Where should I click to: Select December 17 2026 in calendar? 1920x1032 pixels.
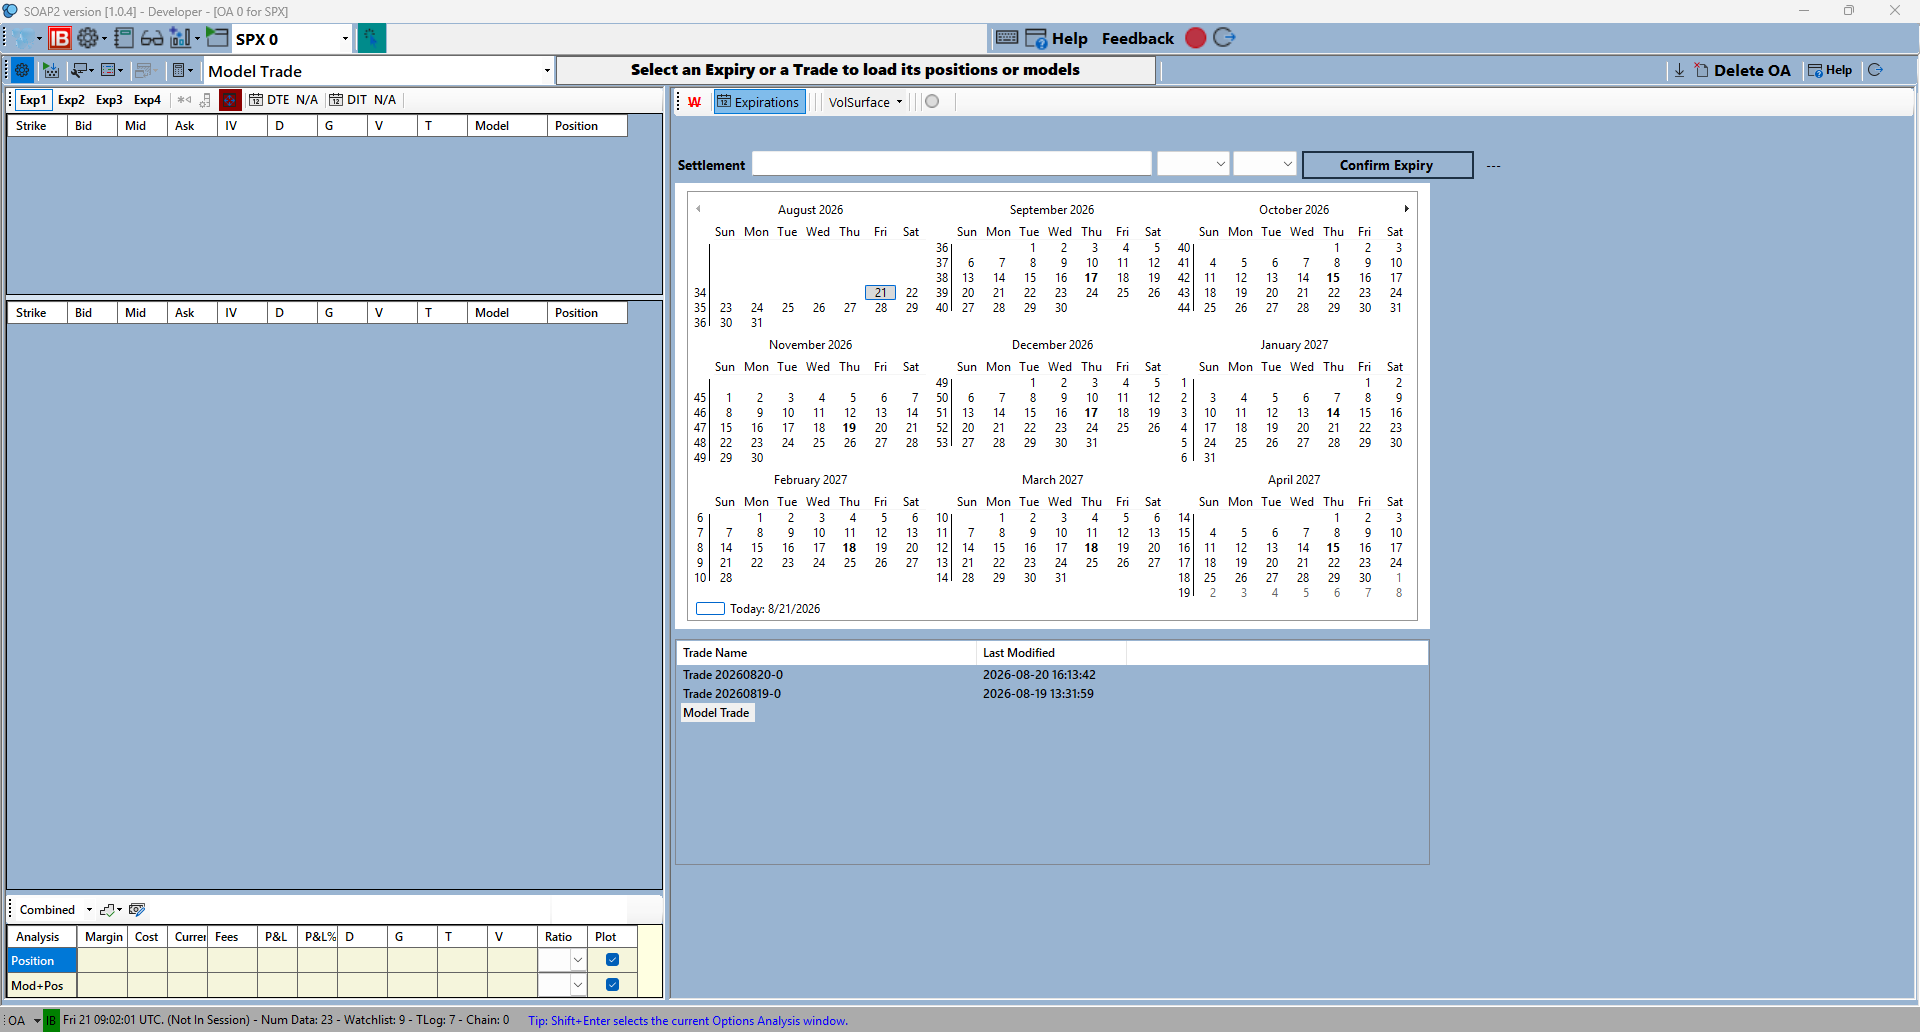coord(1091,413)
